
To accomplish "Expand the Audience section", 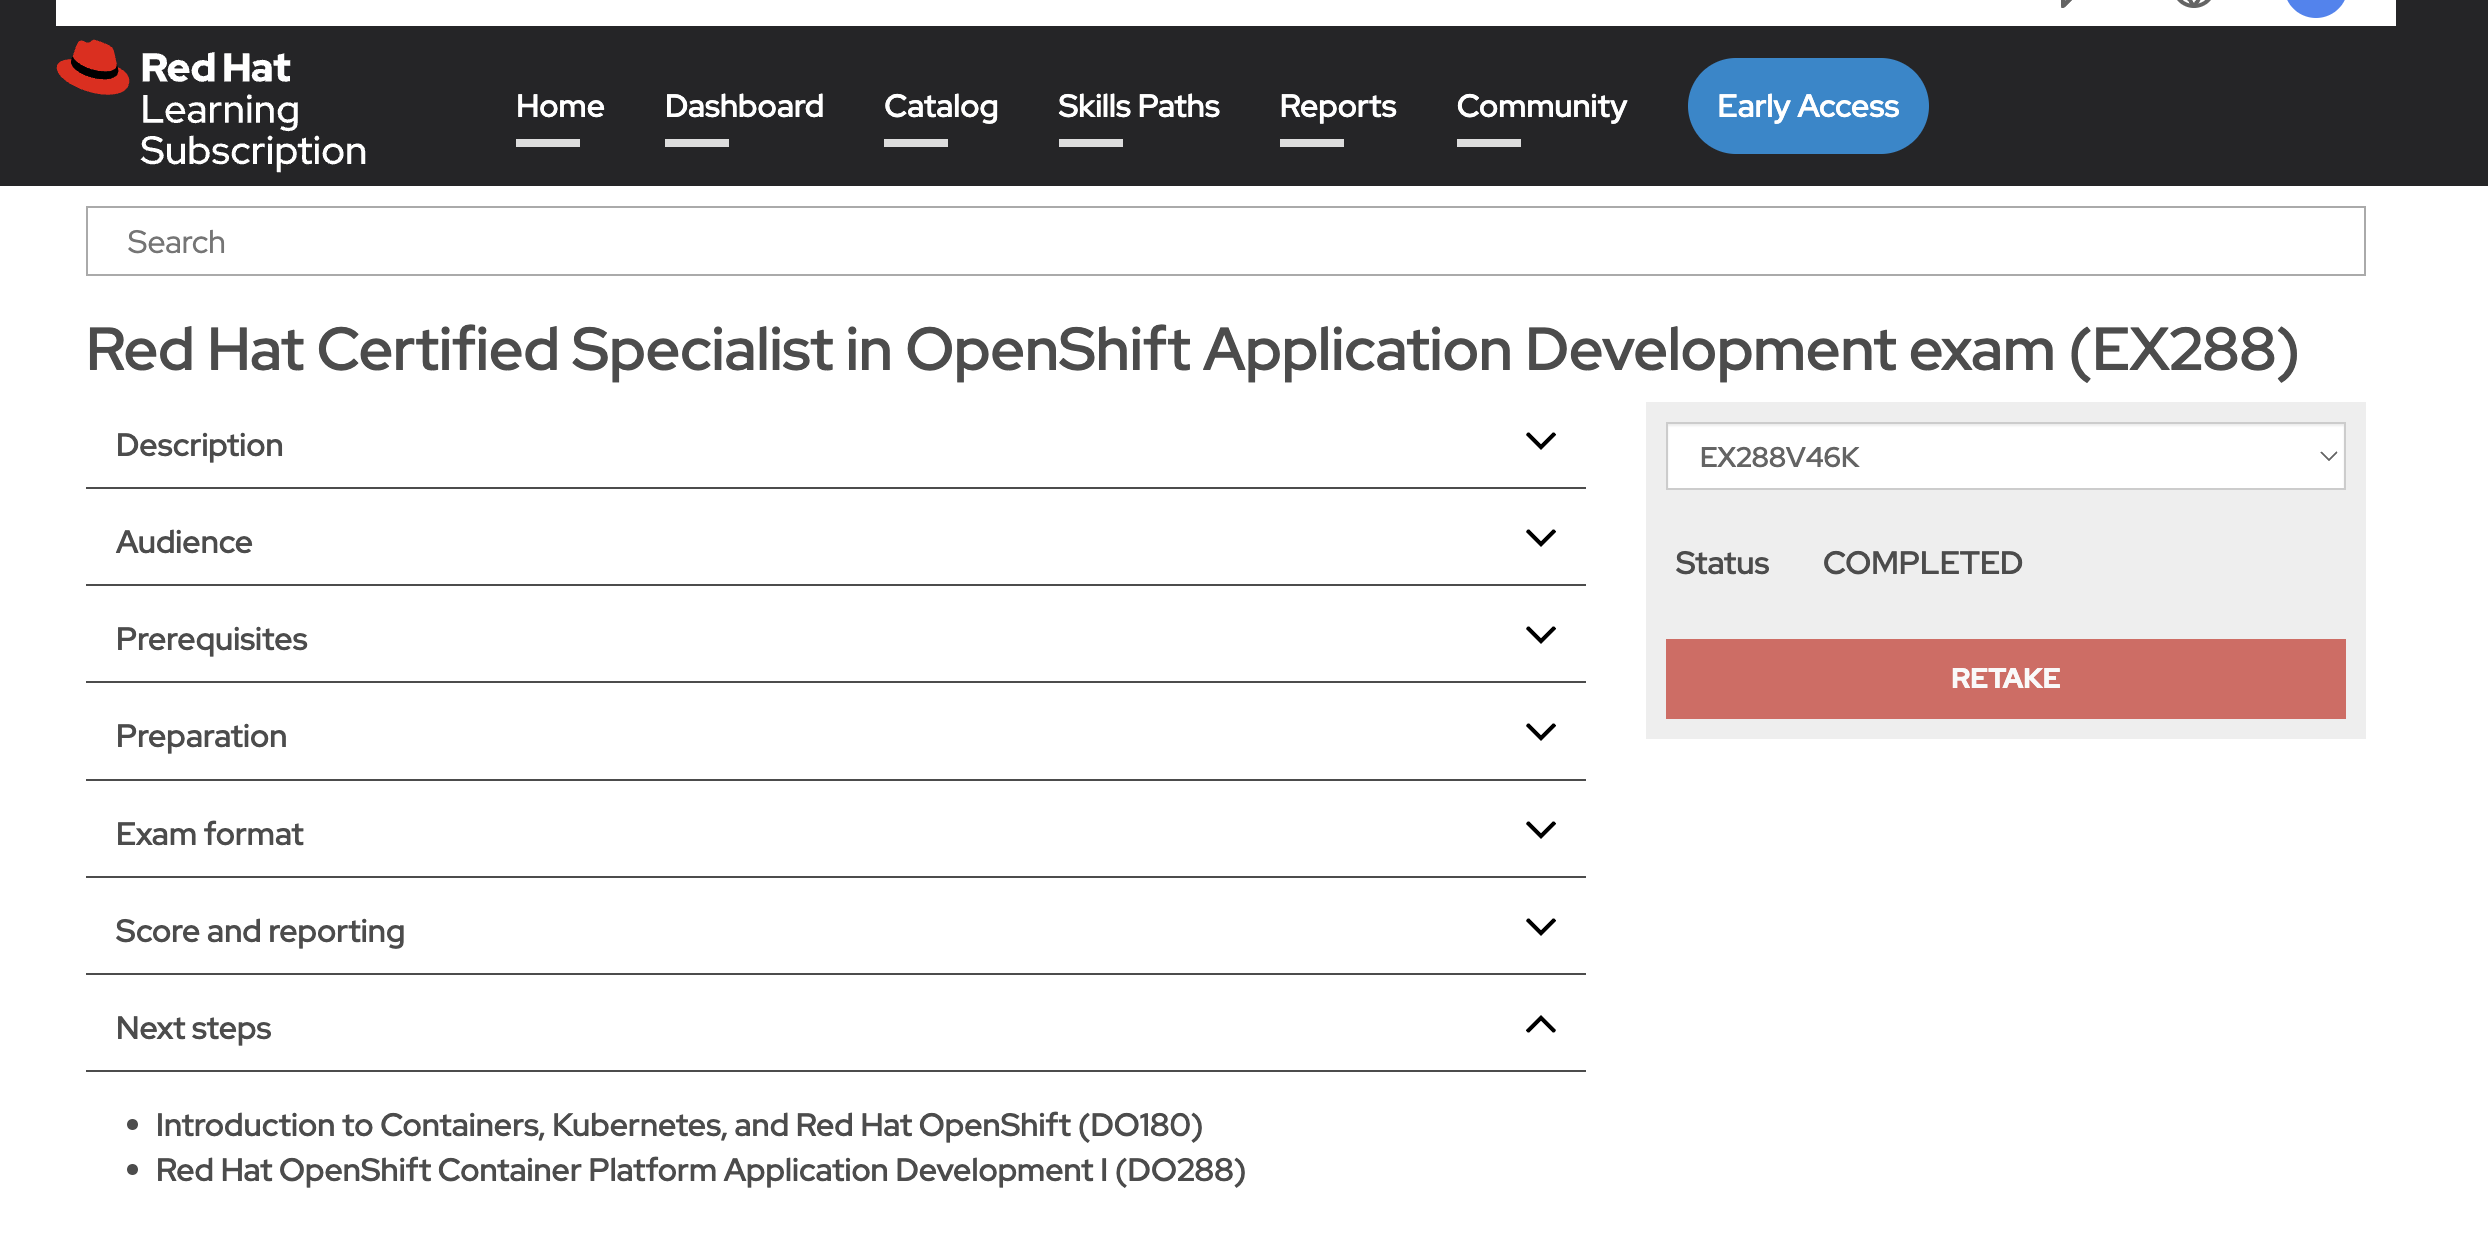I will [x=1540, y=537].
